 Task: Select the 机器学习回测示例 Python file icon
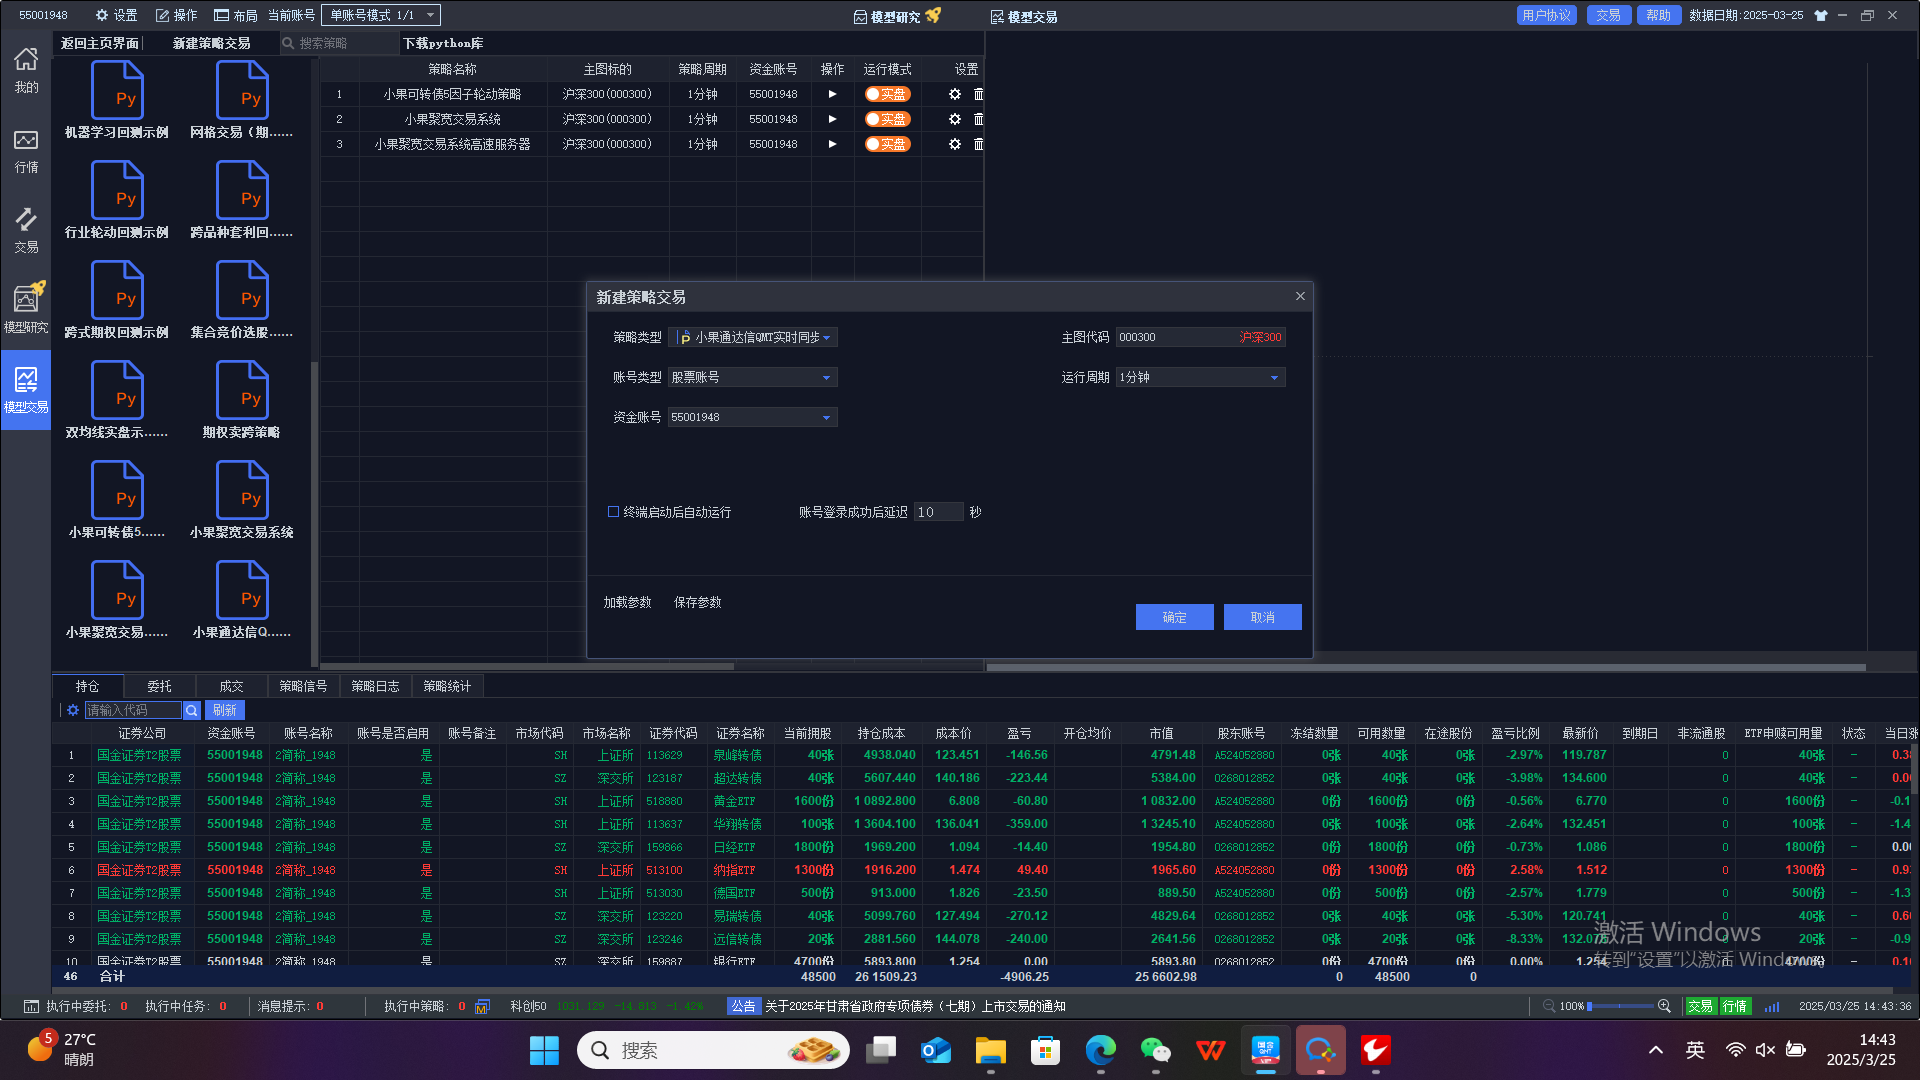pyautogui.click(x=117, y=92)
